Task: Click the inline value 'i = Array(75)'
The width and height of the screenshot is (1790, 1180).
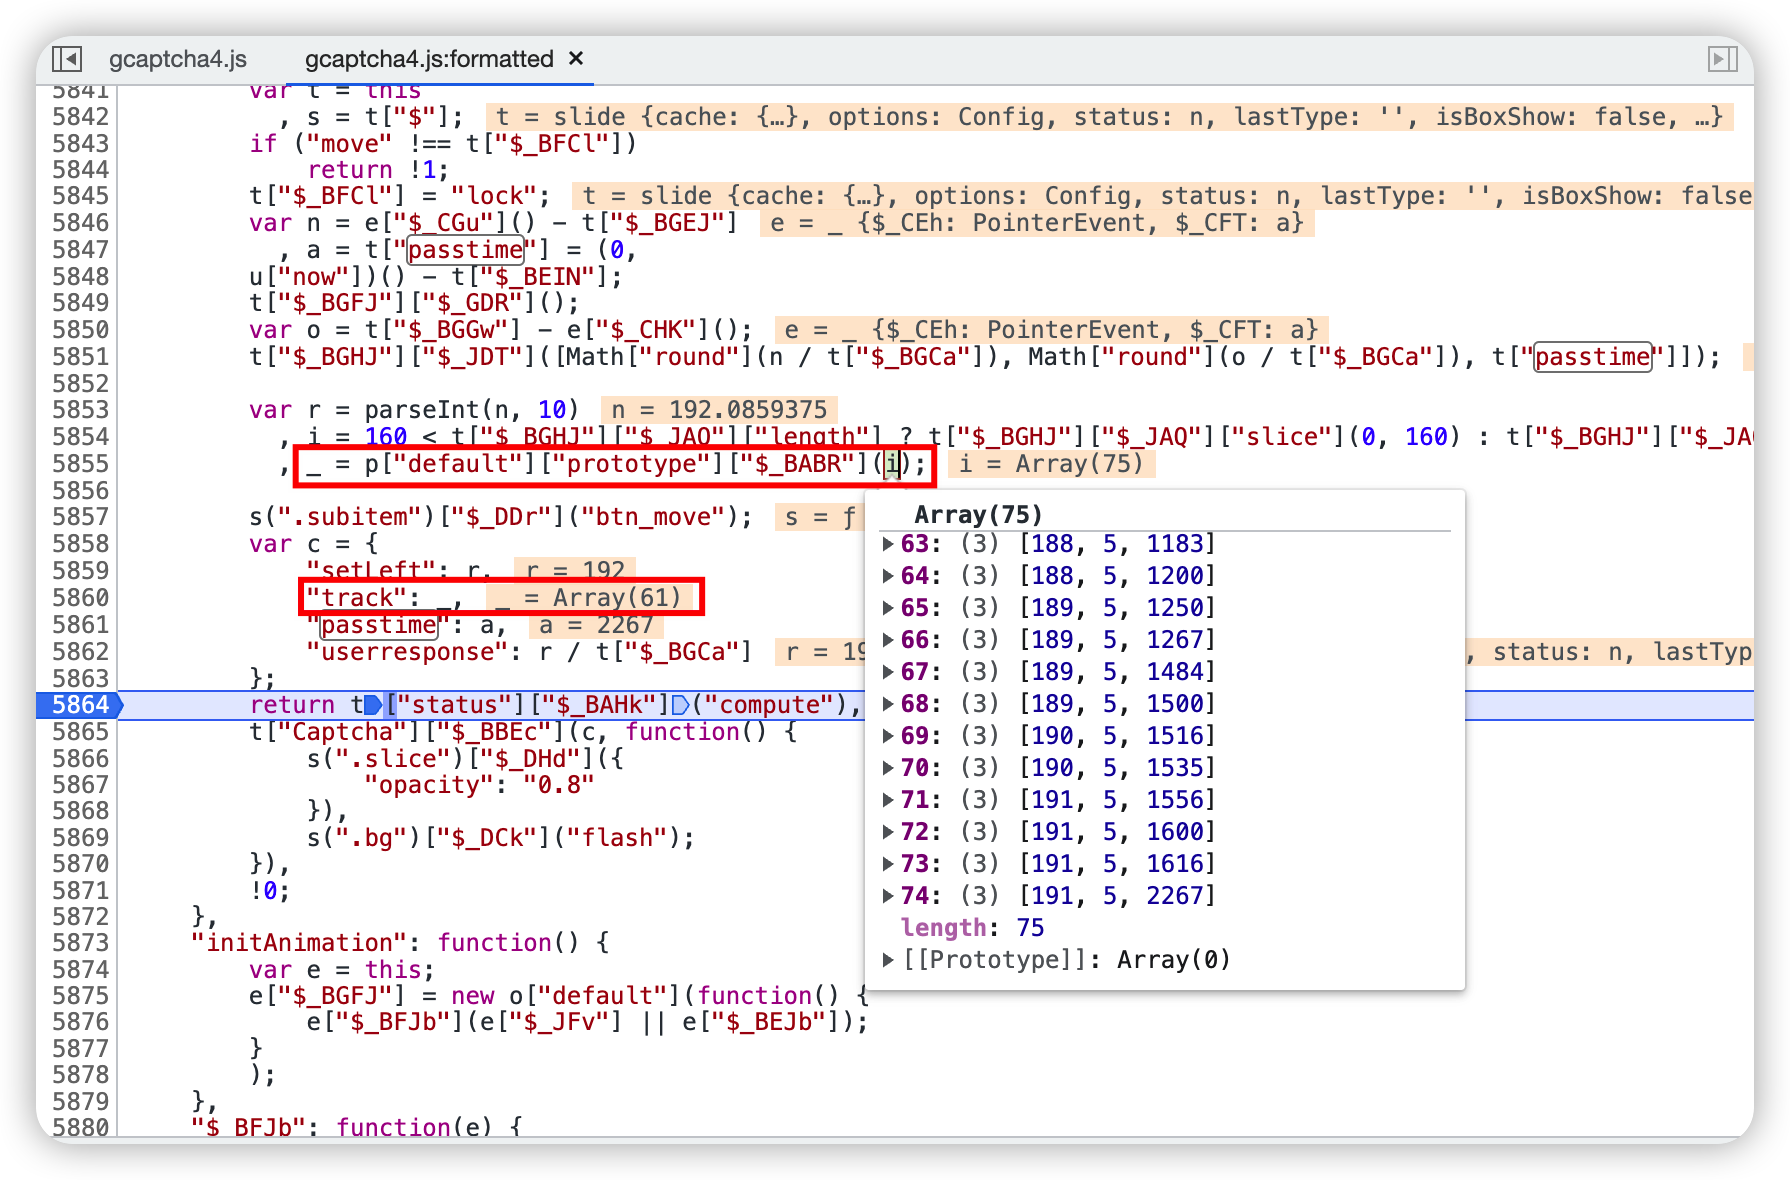Action: tap(1051, 464)
